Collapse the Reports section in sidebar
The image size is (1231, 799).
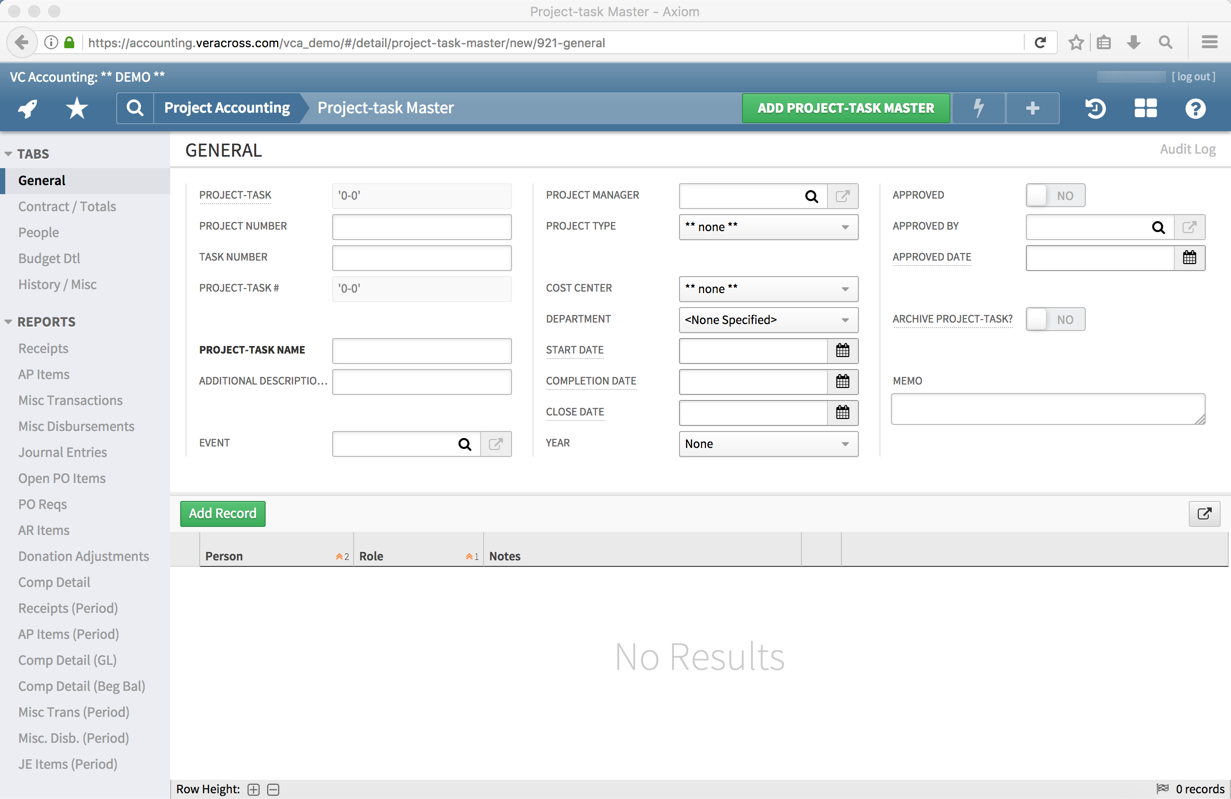[x=9, y=322]
